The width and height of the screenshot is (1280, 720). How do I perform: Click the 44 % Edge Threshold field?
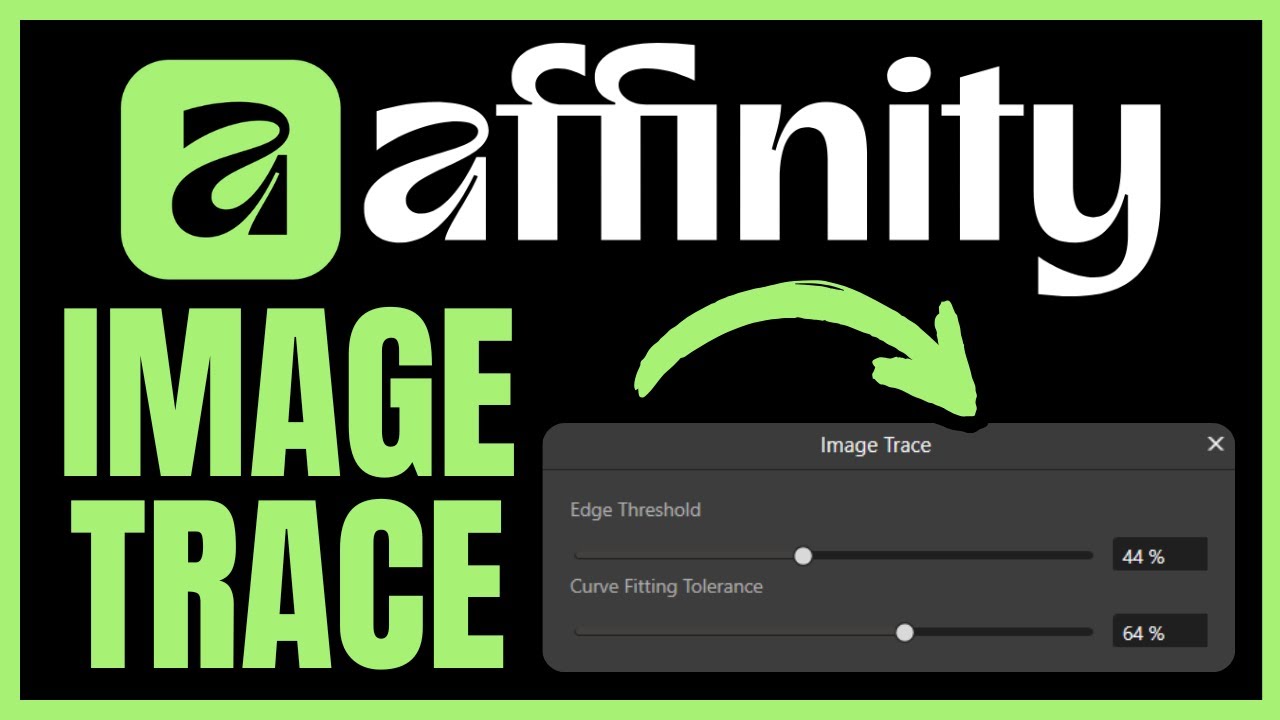[1160, 555]
